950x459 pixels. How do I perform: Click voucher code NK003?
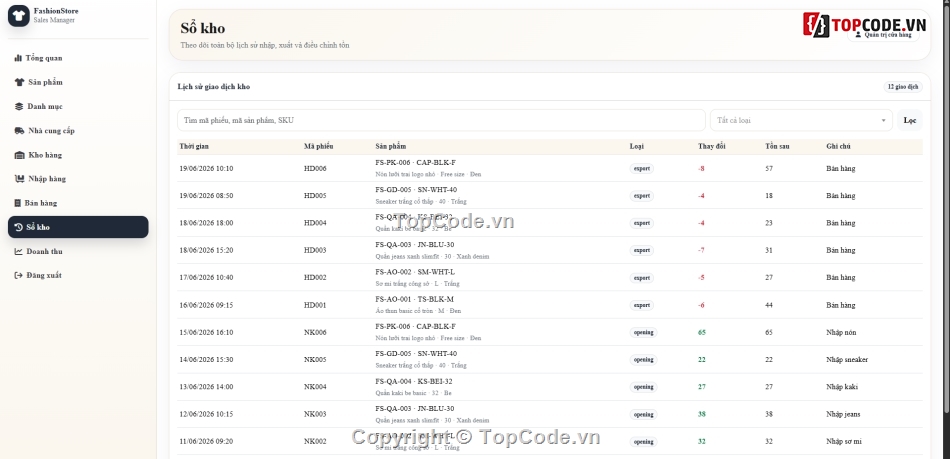[315, 414]
